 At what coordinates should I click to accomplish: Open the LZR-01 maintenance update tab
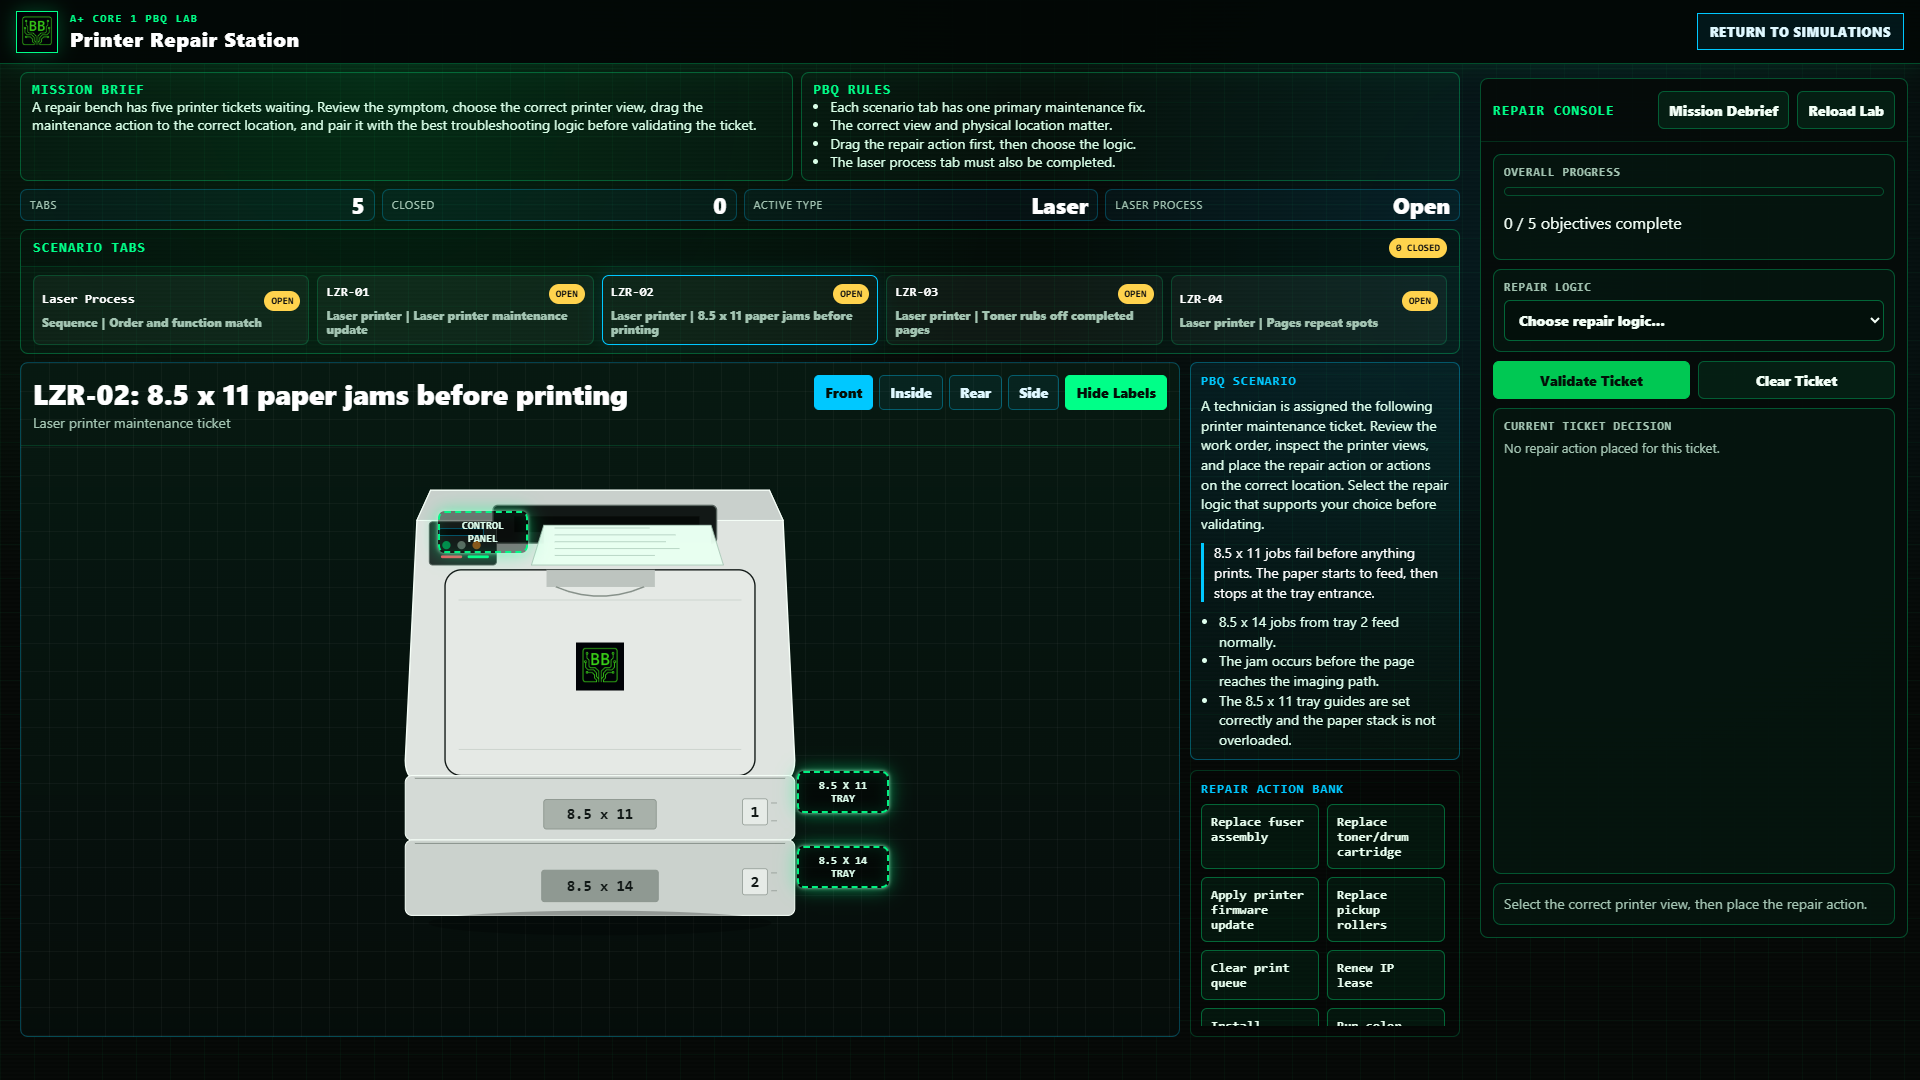point(455,311)
